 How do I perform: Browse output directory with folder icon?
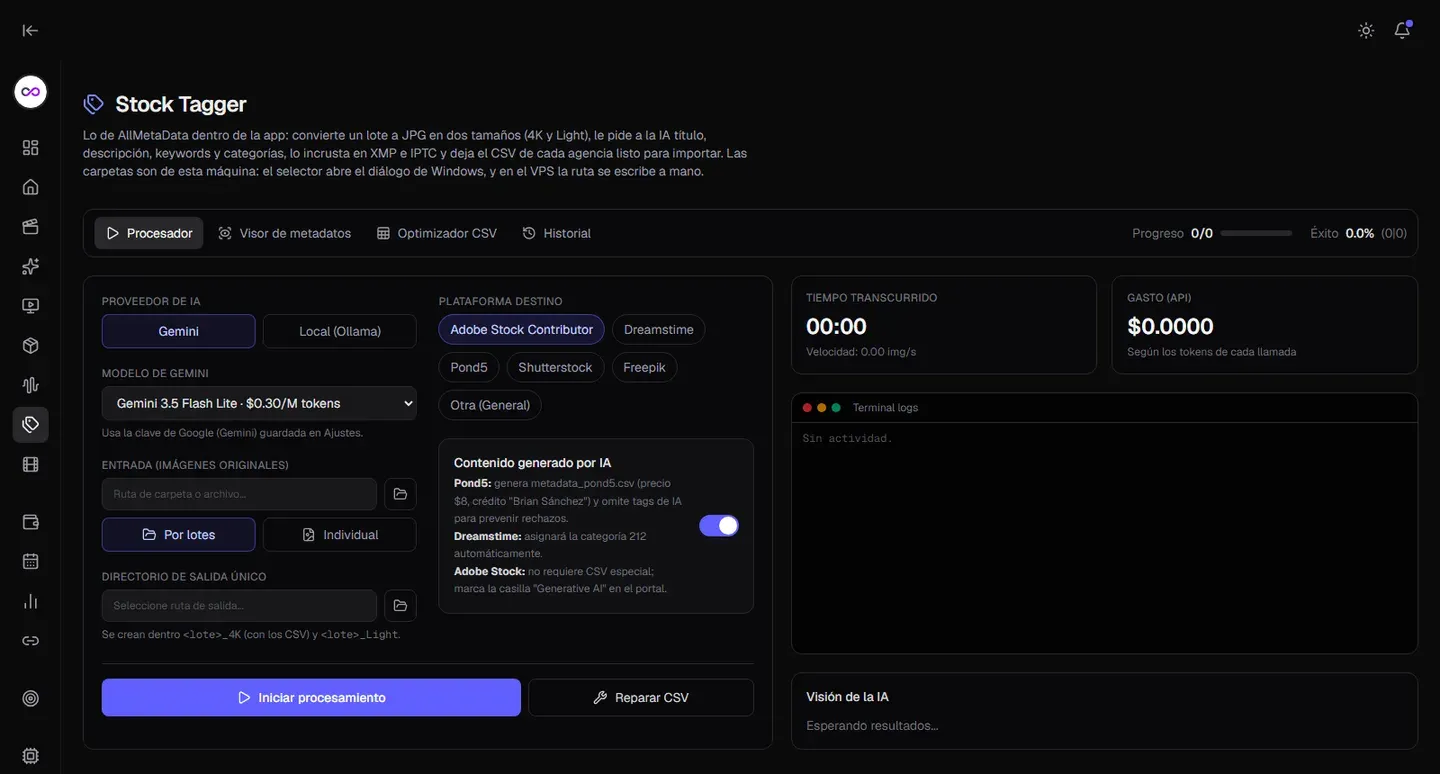(400, 606)
